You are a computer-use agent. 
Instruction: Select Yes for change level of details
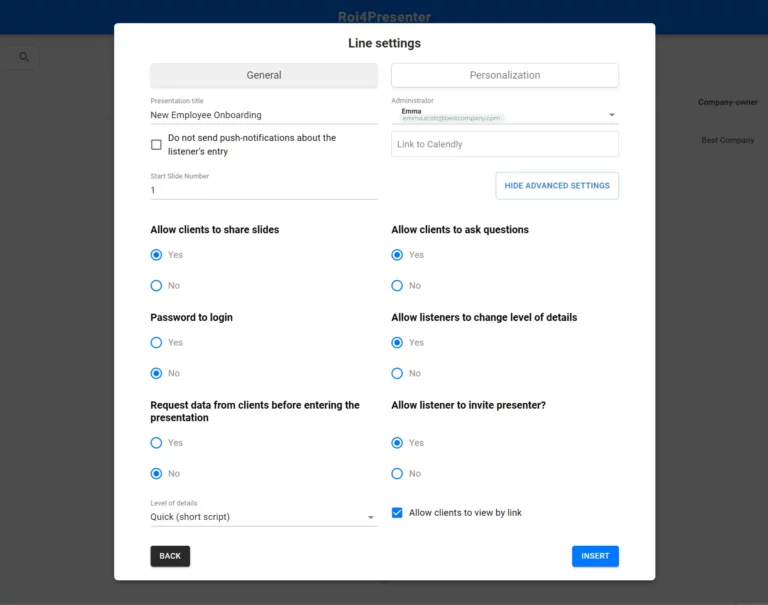tap(397, 342)
